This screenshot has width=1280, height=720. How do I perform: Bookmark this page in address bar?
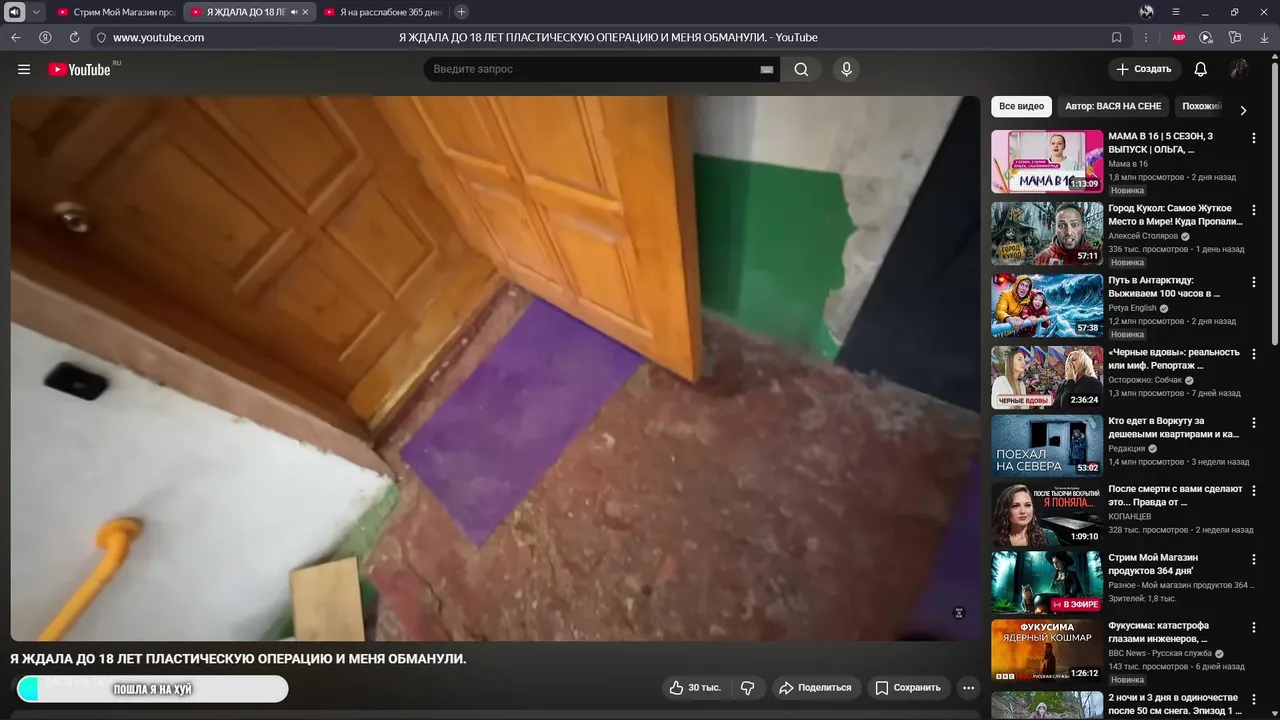coord(1116,37)
